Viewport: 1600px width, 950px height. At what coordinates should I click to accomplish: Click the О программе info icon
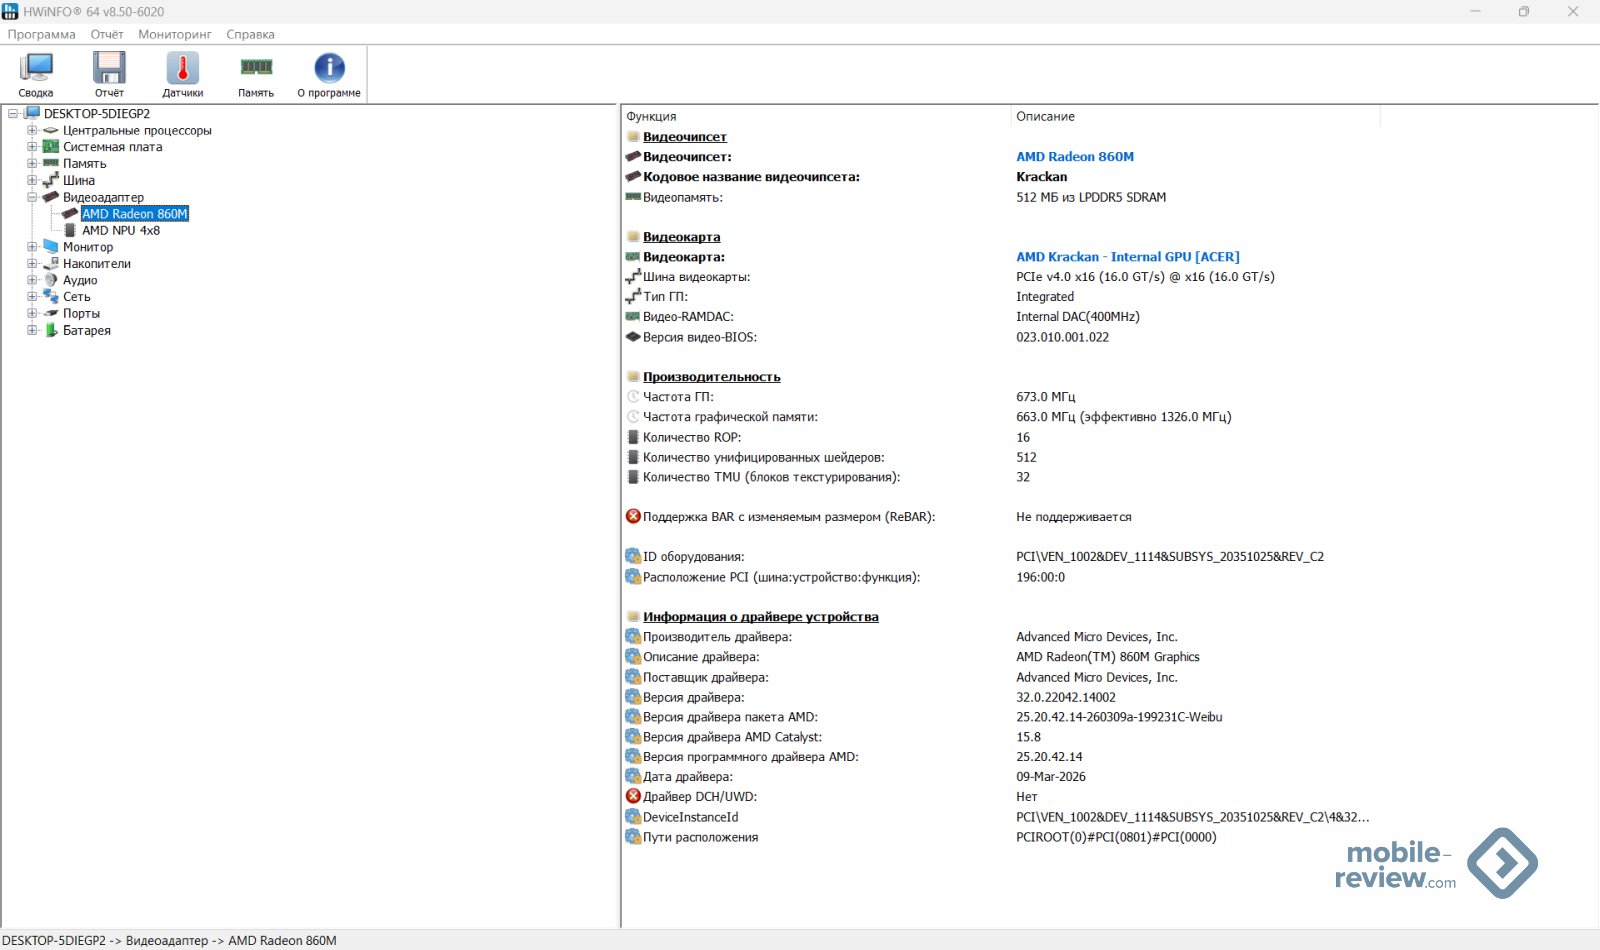[x=329, y=68]
